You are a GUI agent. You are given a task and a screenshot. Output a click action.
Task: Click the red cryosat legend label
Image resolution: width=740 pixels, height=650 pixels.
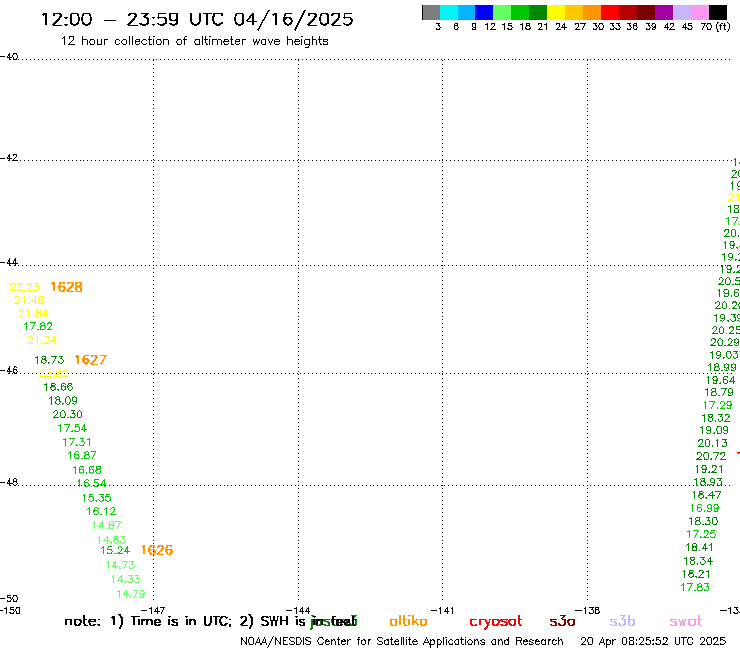coord(496,622)
